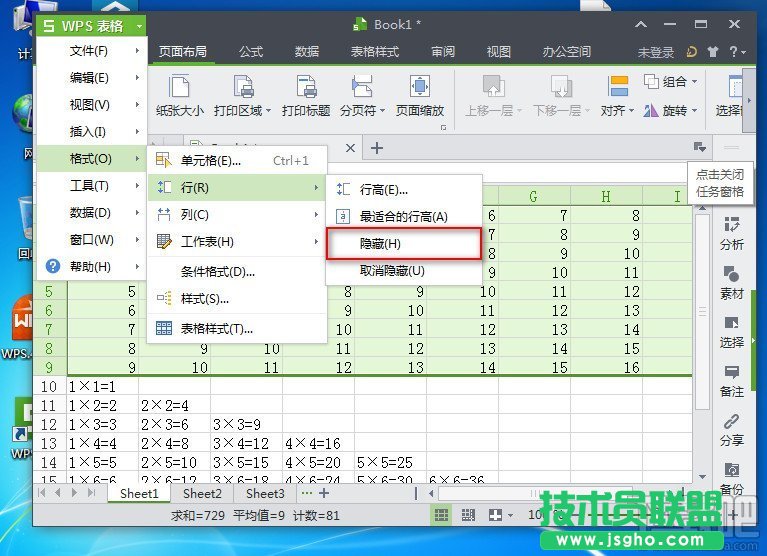The image size is (767, 556).
Task: Close the current document tab
Action: point(350,148)
